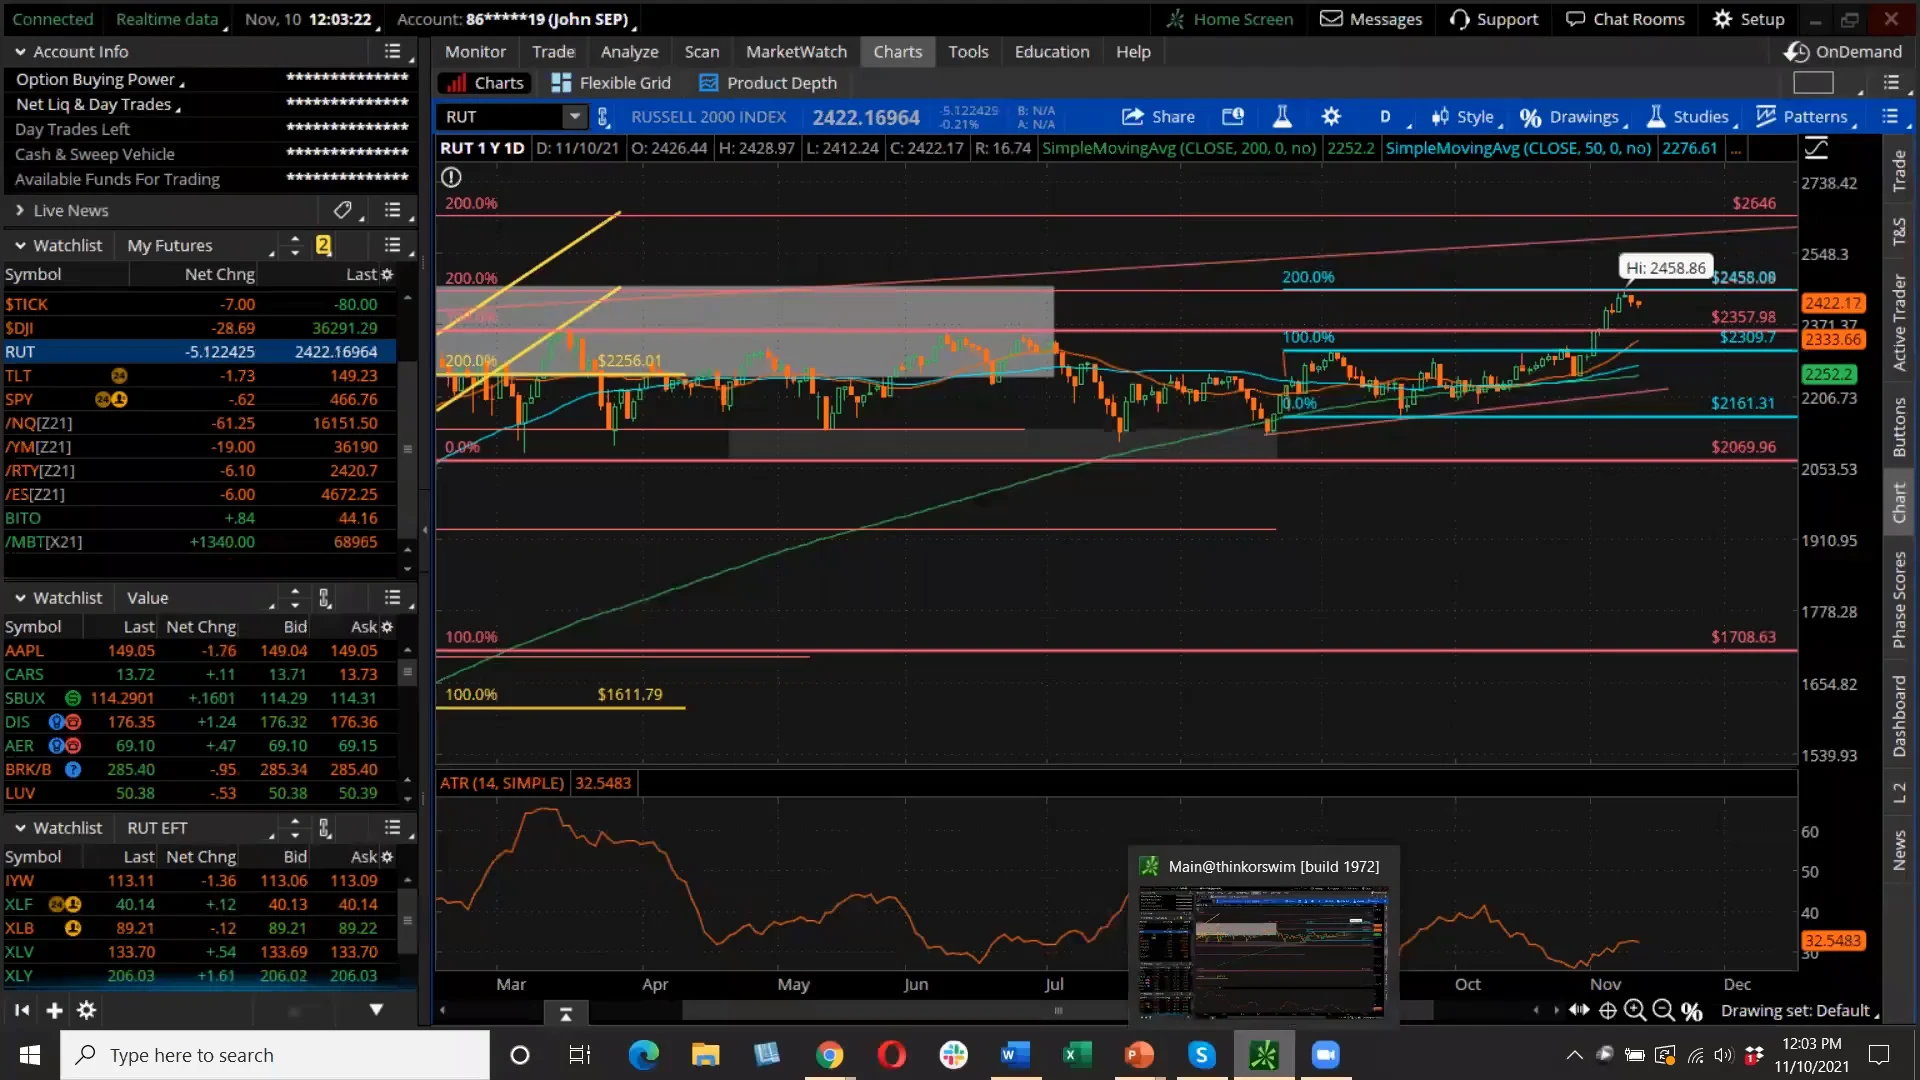
Task: Click the chart info circle icon
Action: click(x=451, y=177)
